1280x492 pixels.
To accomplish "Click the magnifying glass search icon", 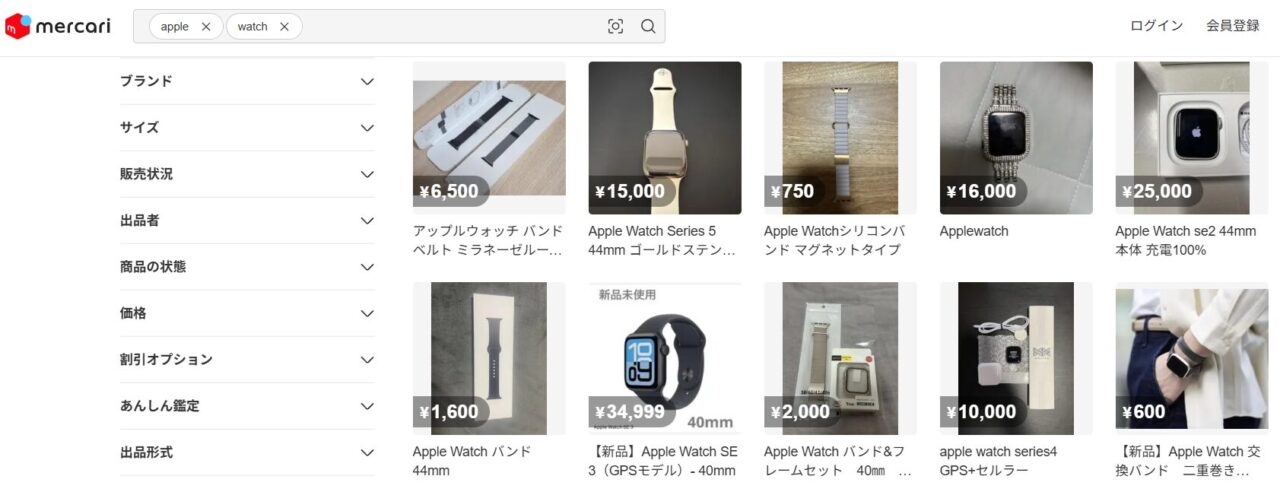I will click(x=648, y=27).
